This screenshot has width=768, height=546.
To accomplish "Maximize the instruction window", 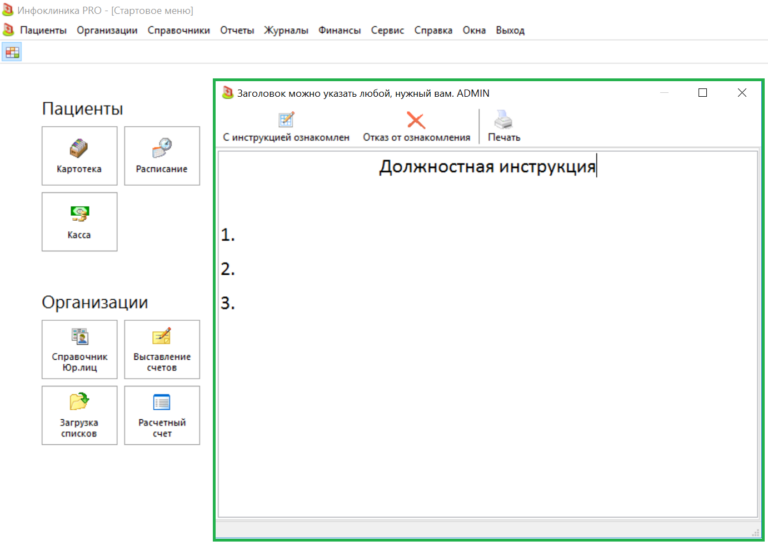I will pyautogui.click(x=702, y=93).
